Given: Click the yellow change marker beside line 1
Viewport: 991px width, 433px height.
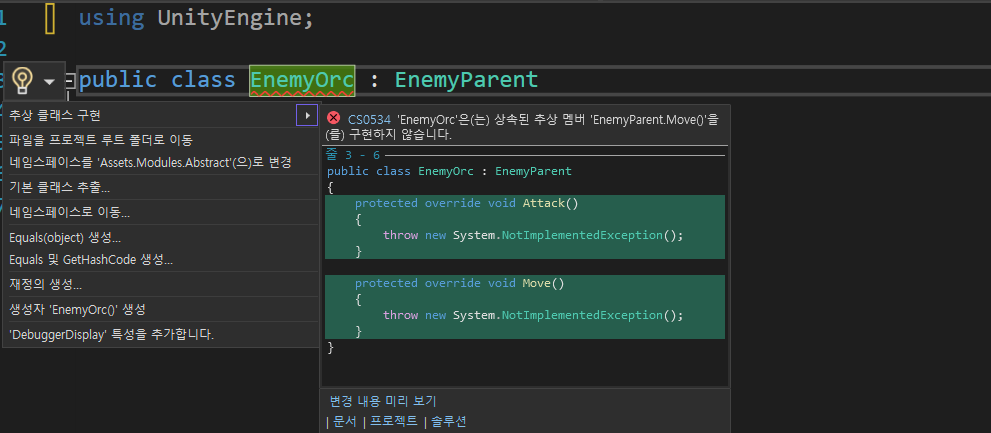Looking at the screenshot, I should point(51,18).
